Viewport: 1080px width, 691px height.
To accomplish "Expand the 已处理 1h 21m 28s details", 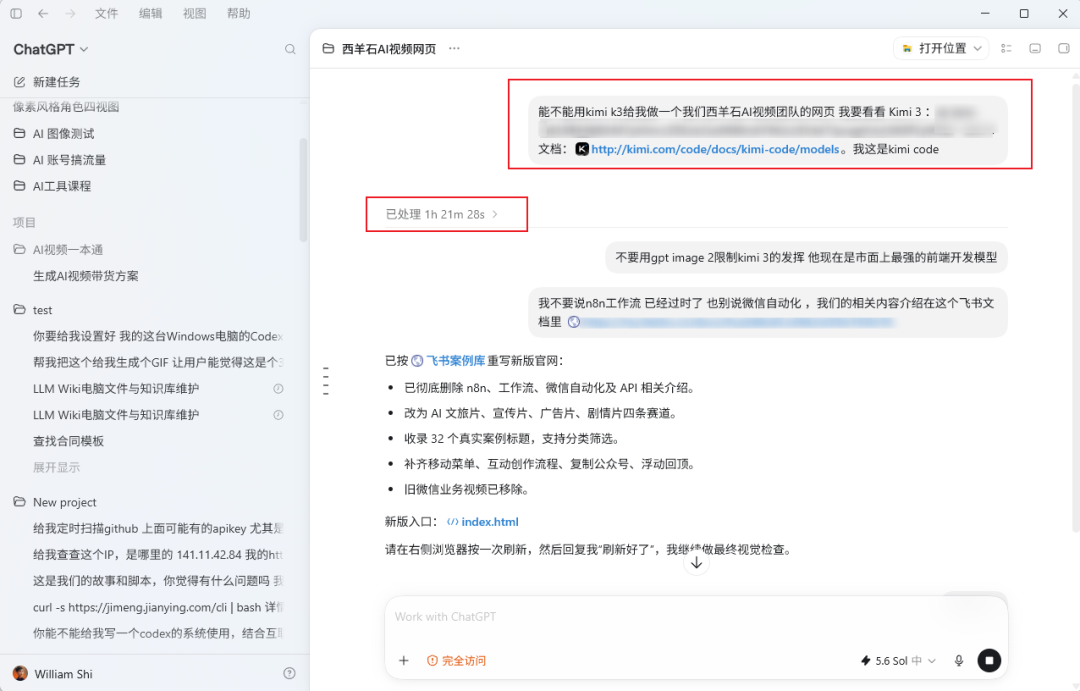I will (442, 214).
